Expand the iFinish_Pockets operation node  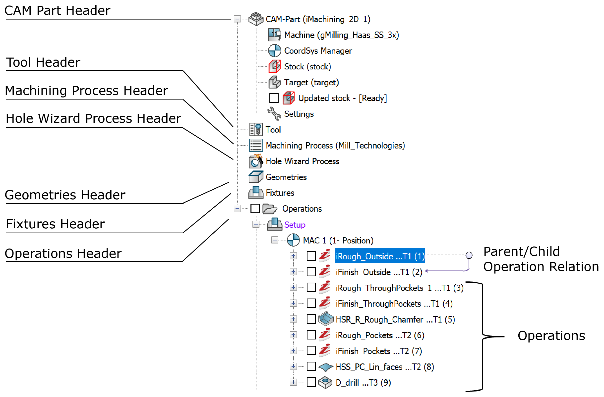pyautogui.click(x=294, y=350)
